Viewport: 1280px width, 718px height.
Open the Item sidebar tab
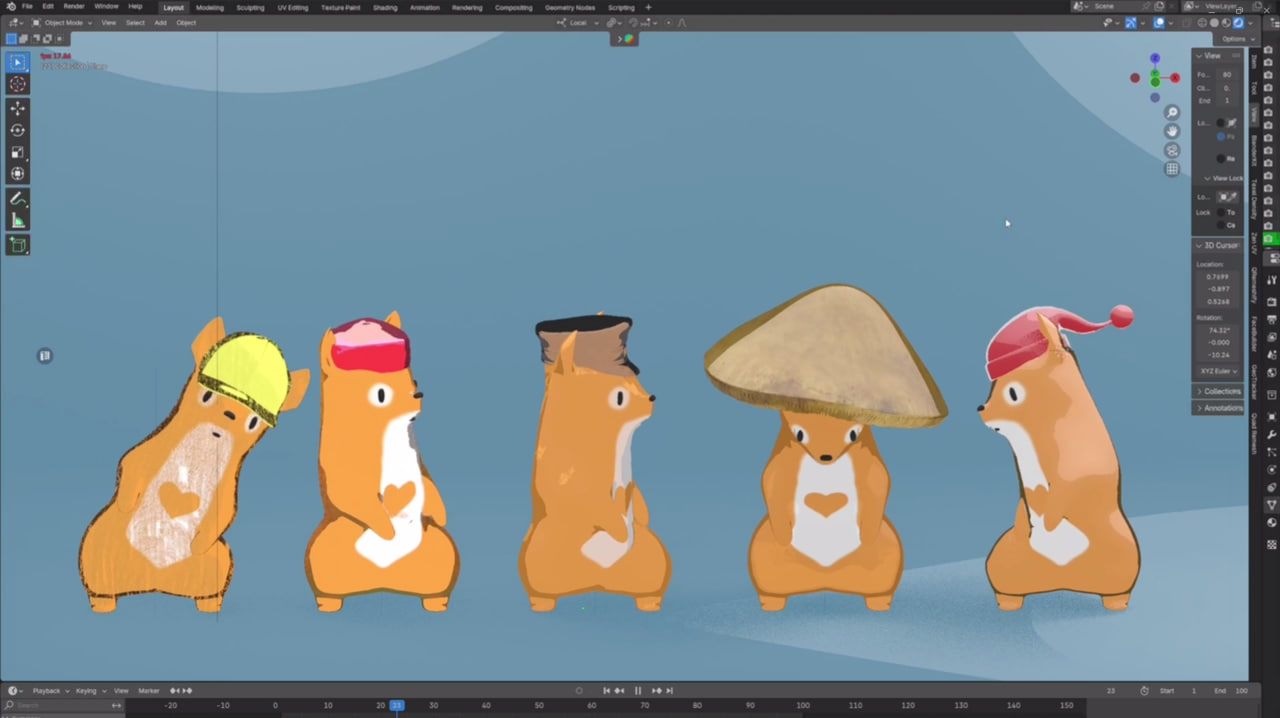[1254, 62]
